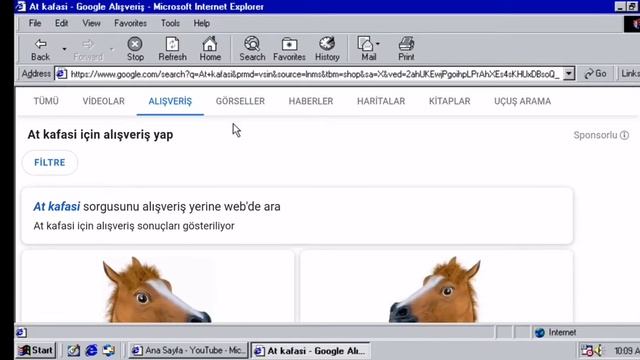This screenshot has width=640, height=360.
Task: Open the Links toolbar label
Action: coord(630,73)
